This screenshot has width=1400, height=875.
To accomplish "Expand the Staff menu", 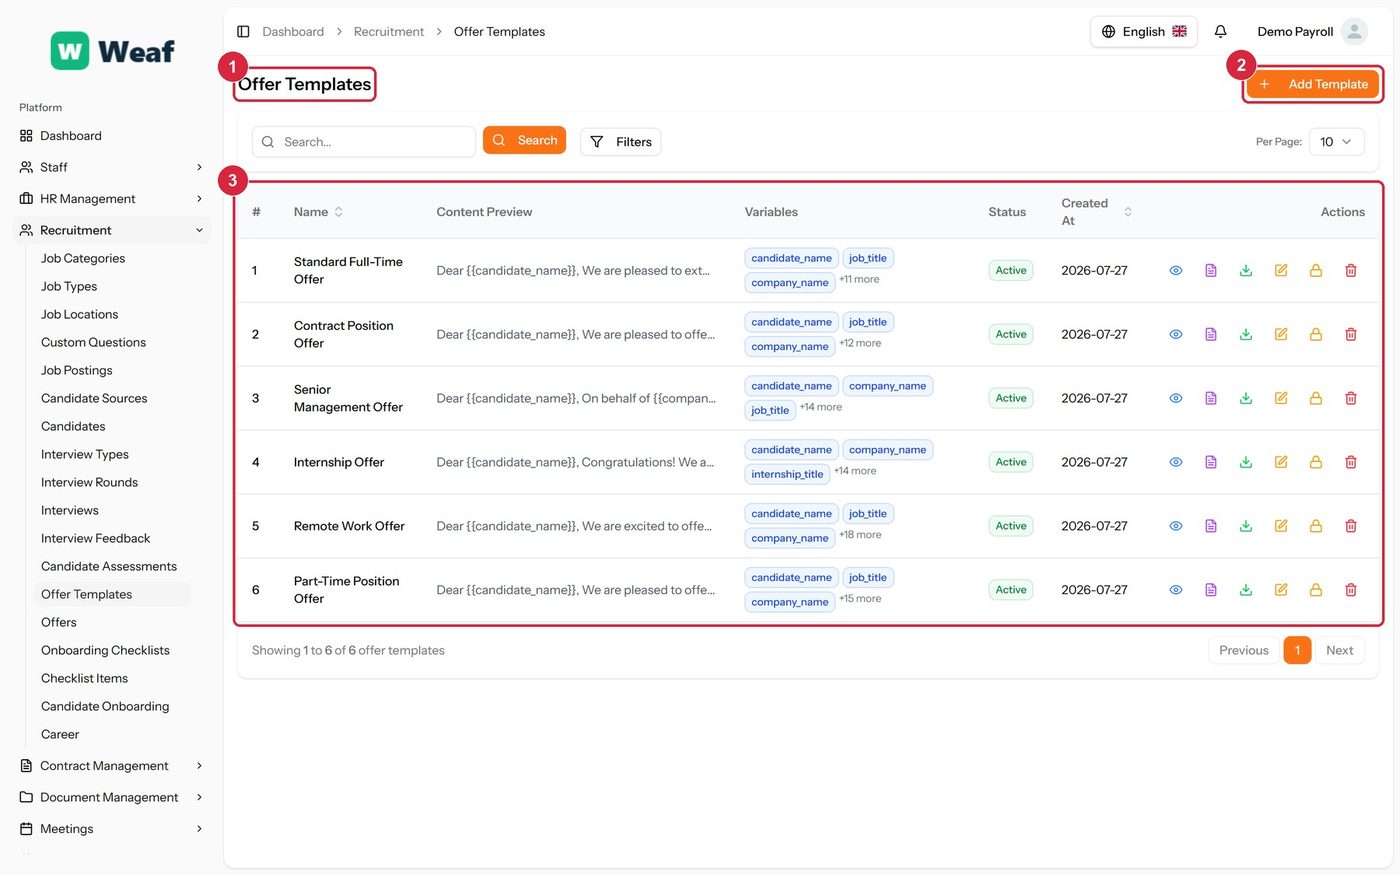I will point(111,167).
